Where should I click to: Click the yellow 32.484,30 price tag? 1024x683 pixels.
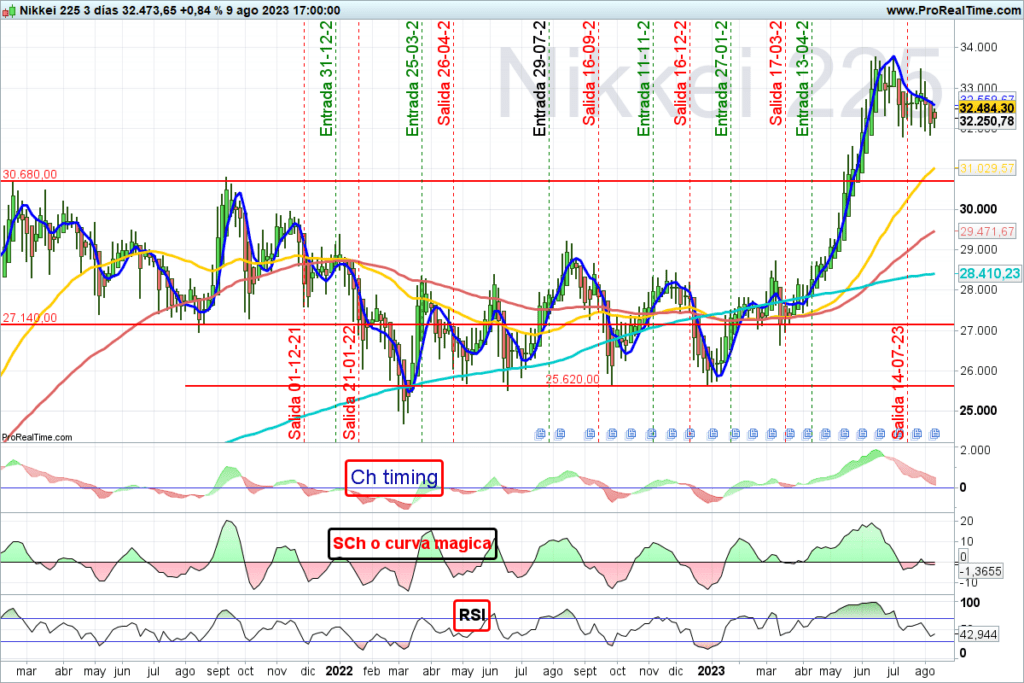pos(987,108)
